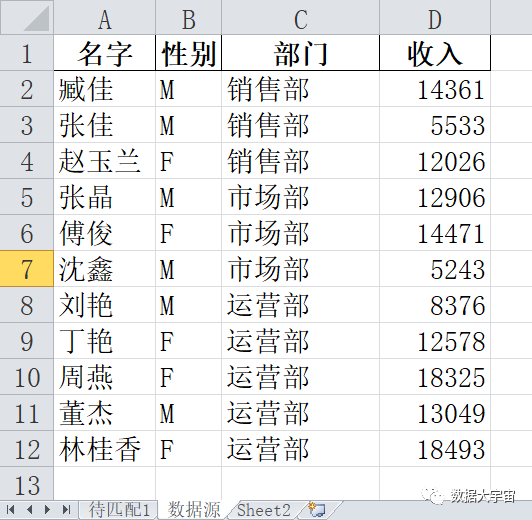Select row 9 header

point(27,341)
